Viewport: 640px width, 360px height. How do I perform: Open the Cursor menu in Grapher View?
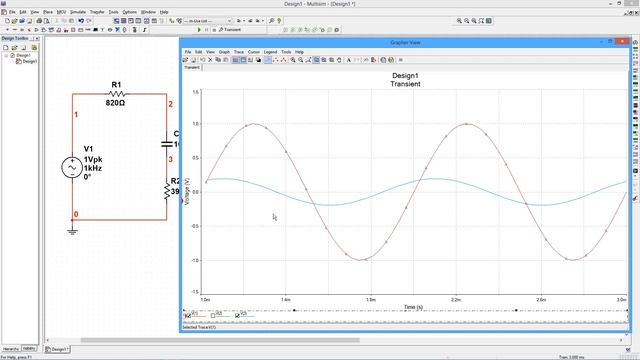pyautogui.click(x=253, y=52)
